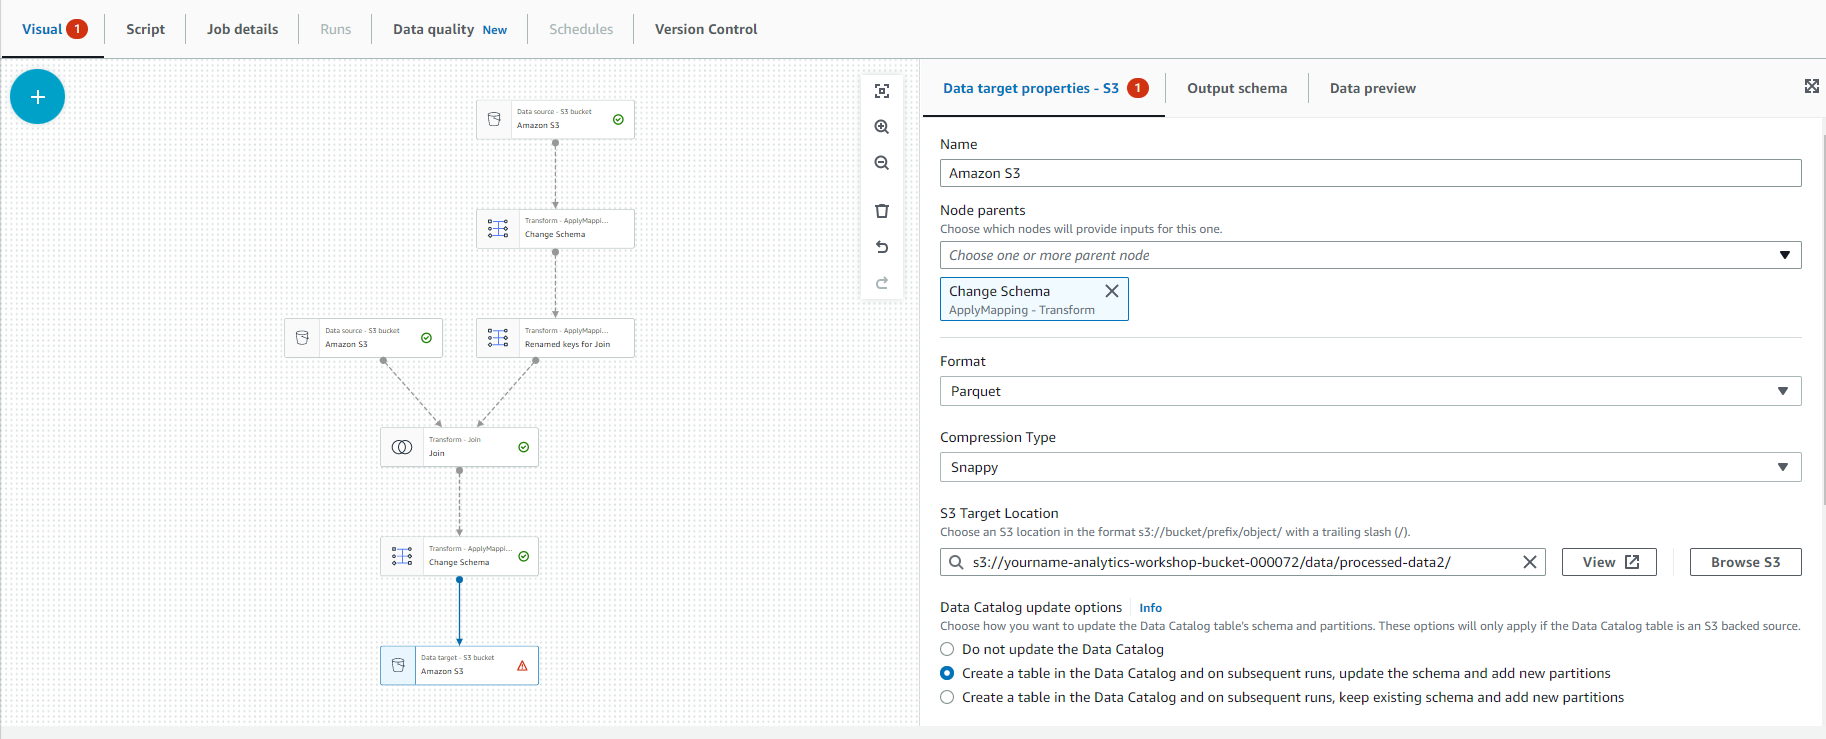The image size is (1826, 739).
Task: Switch to the Visual tab
Action: pyautogui.click(x=53, y=29)
